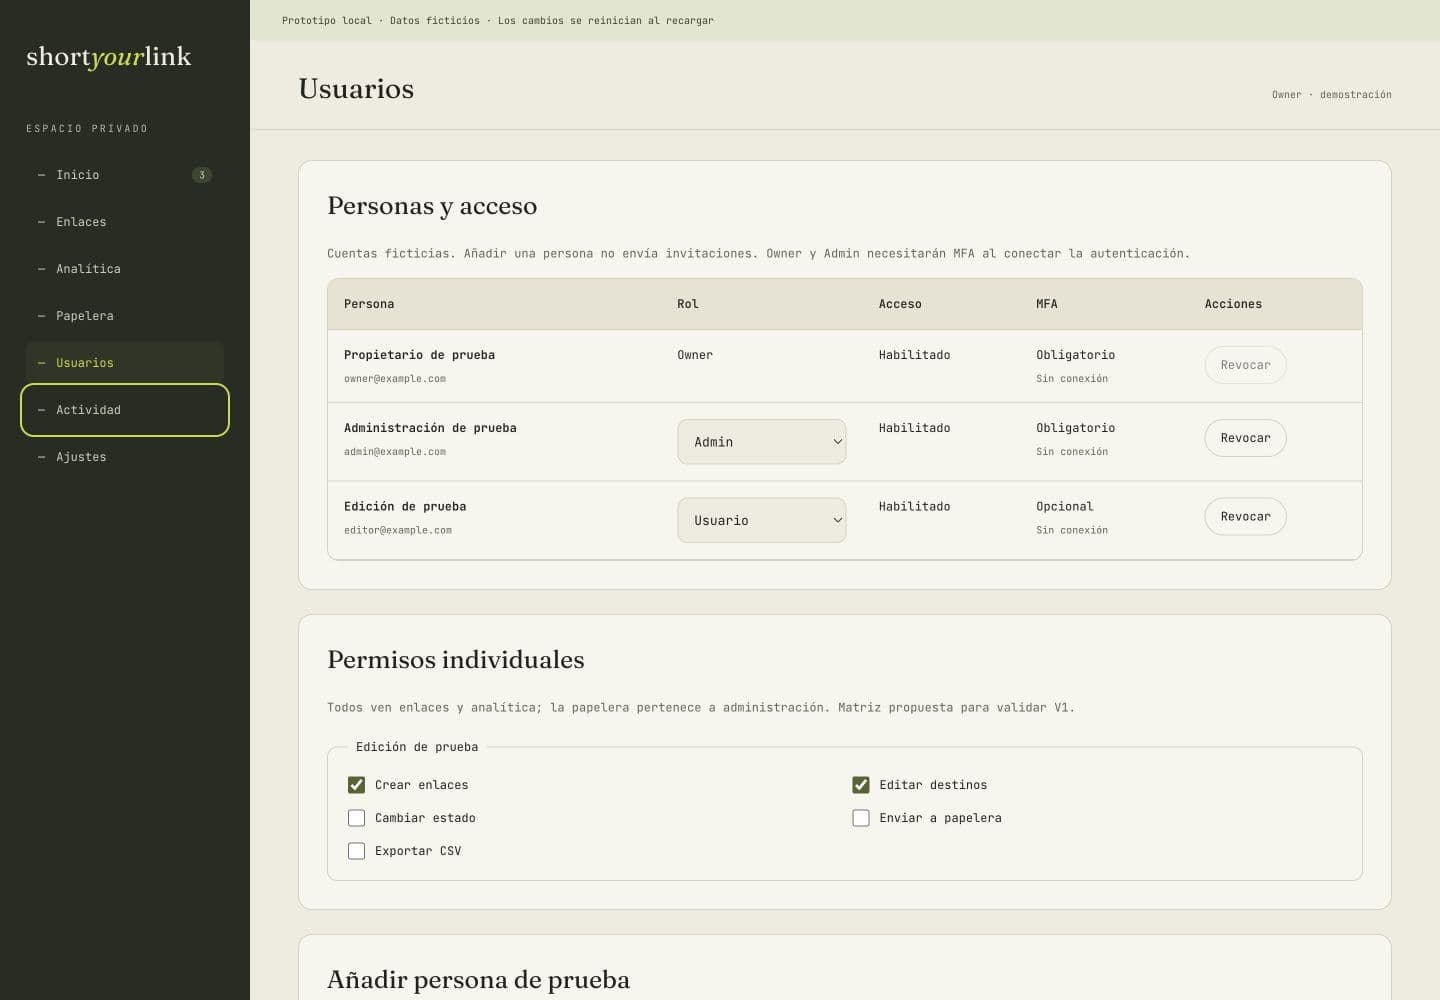Select the Usuarios sidebar item
This screenshot has width=1440, height=1000.
point(124,363)
